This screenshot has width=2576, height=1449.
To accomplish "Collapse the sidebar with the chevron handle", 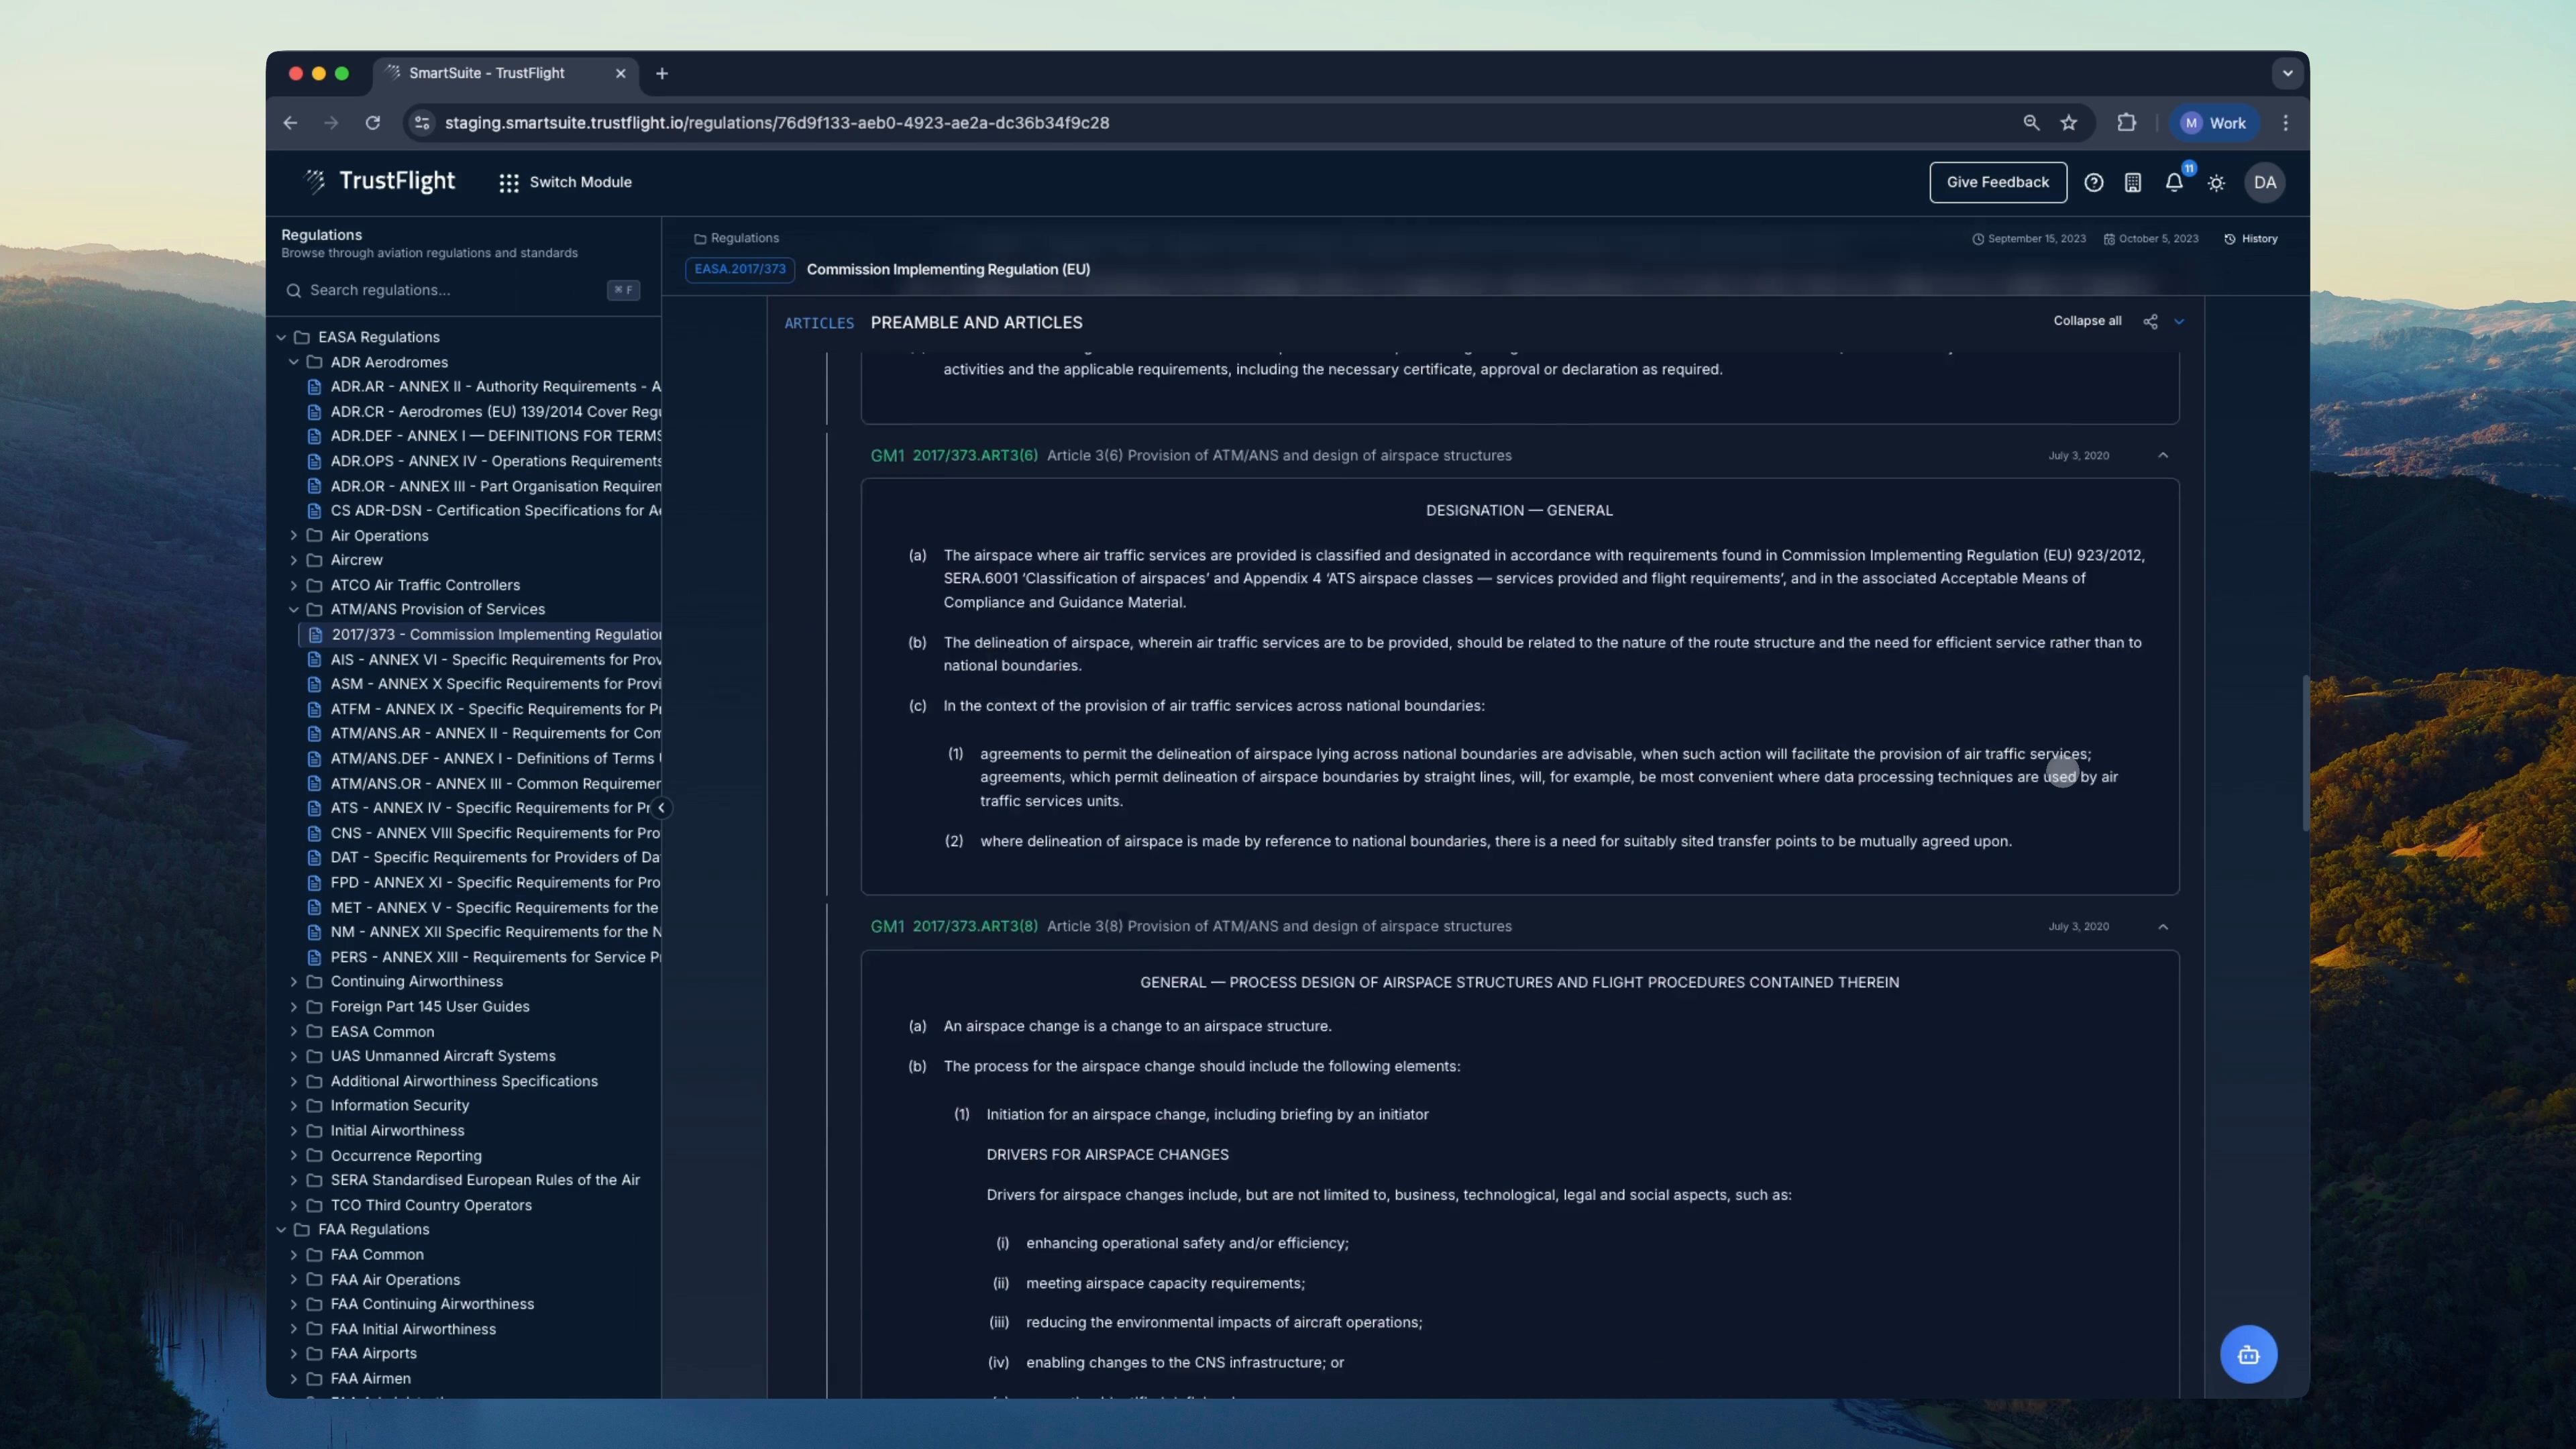I will click(x=661, y=808).
